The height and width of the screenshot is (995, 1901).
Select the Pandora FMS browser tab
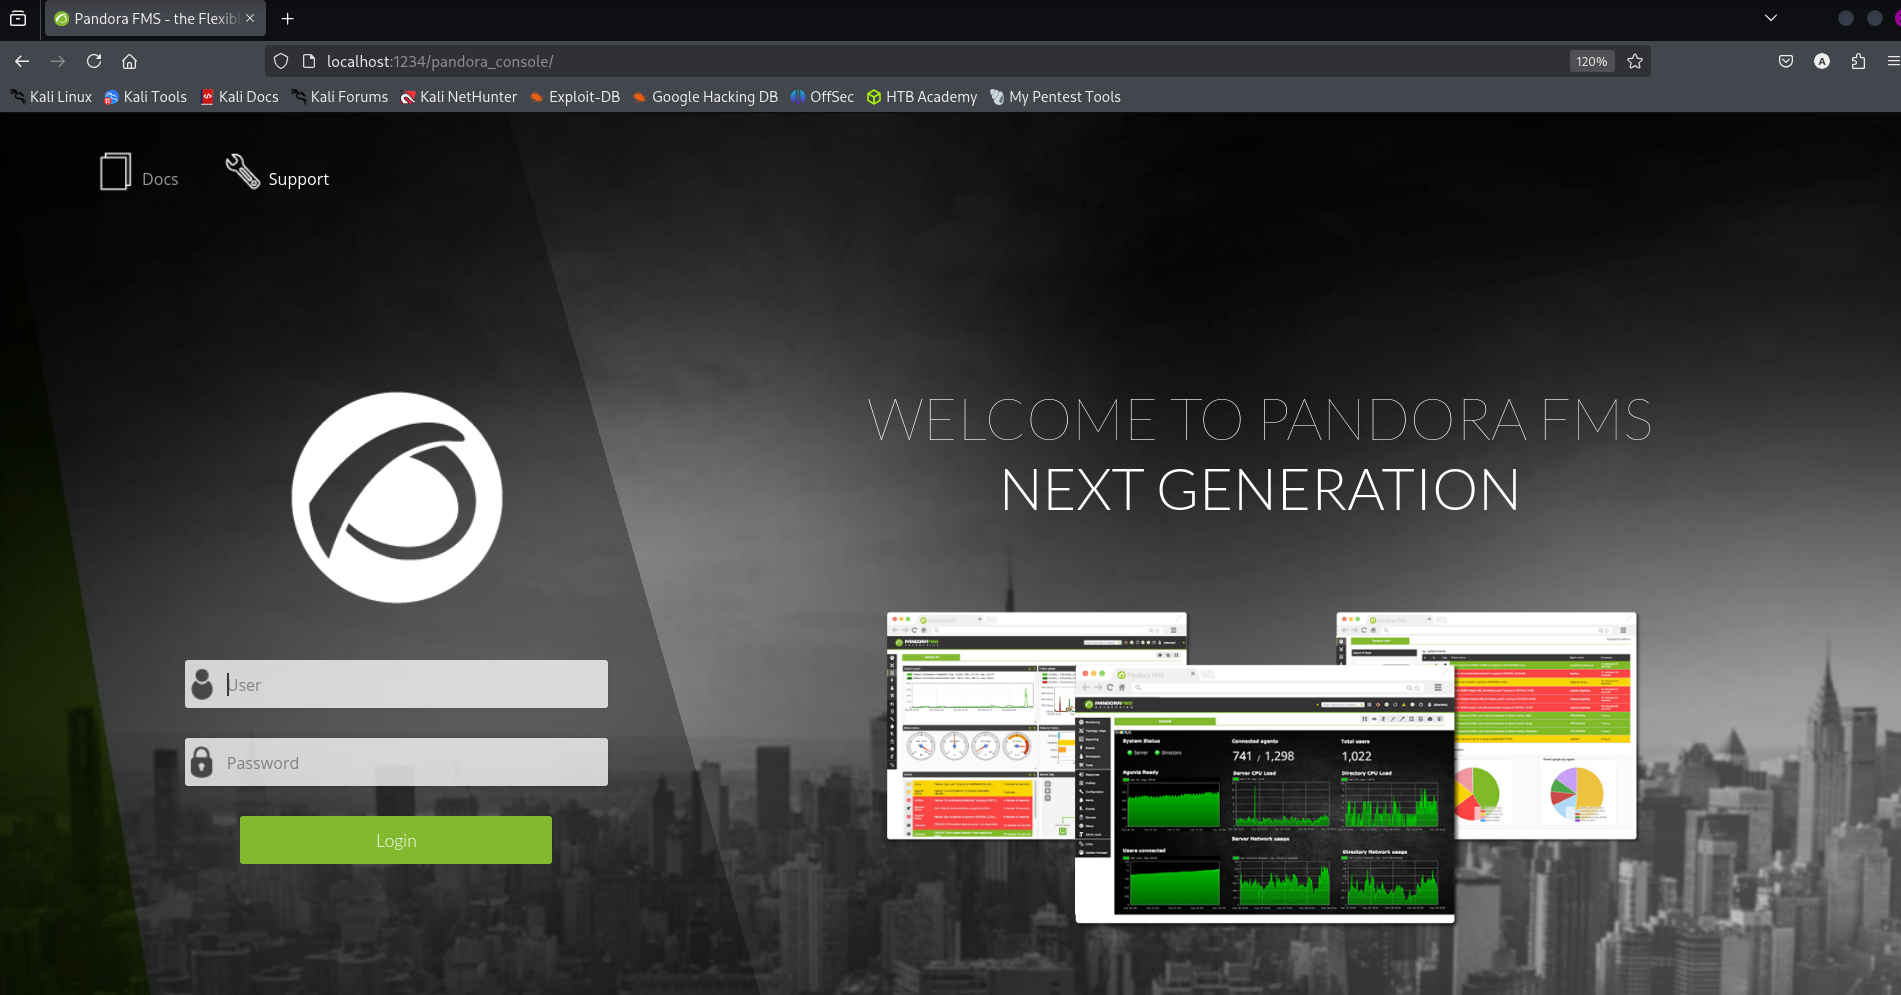click(155, 18)
